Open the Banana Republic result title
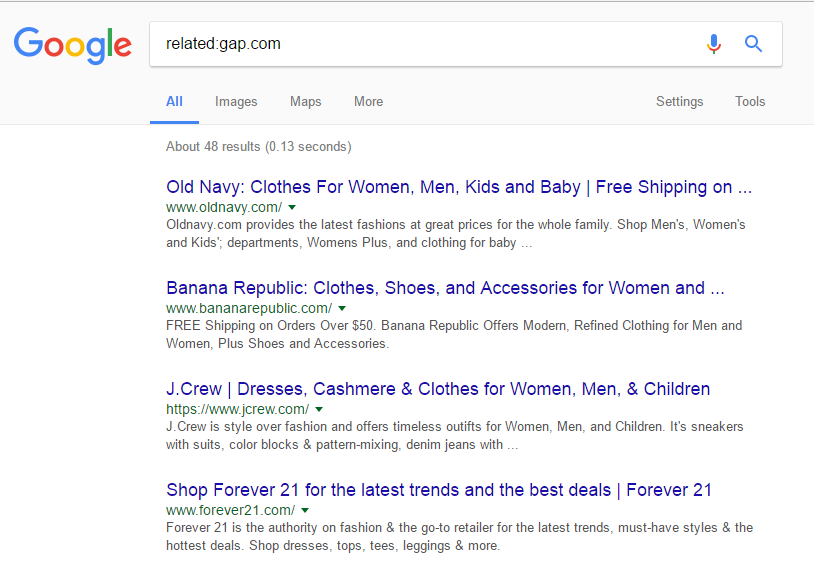Image resolution: width=814 pixels, height=568 pixels. (x=445, y=288)
